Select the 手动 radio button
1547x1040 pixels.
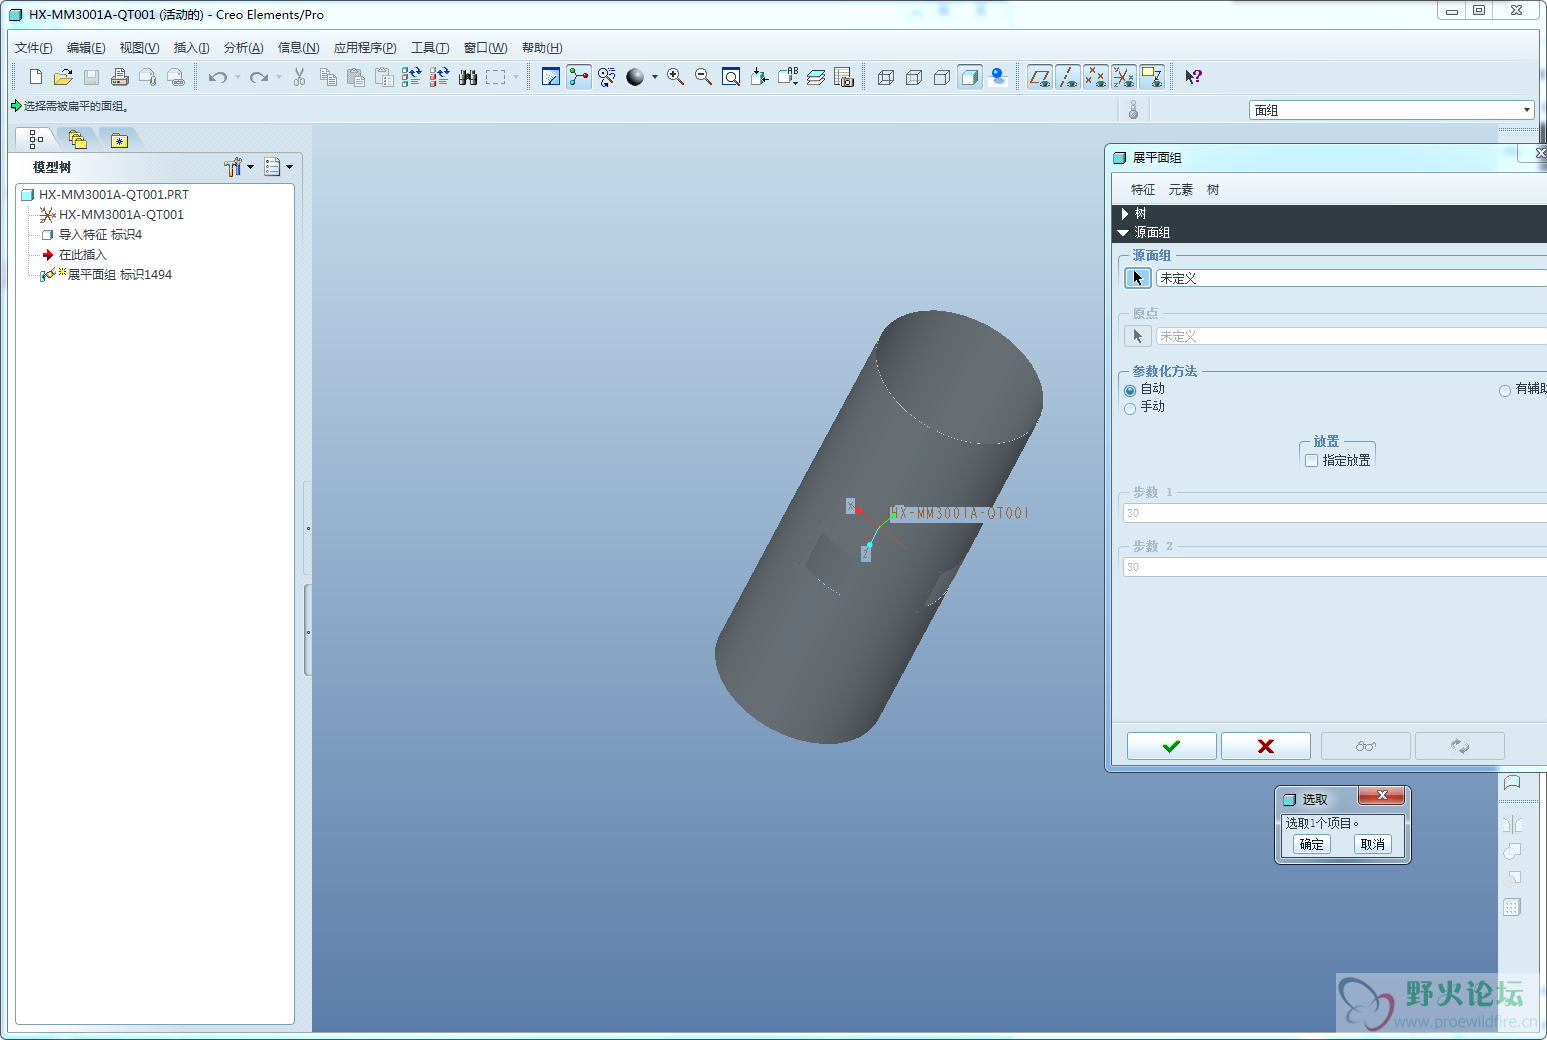(x=1130, y=408)
